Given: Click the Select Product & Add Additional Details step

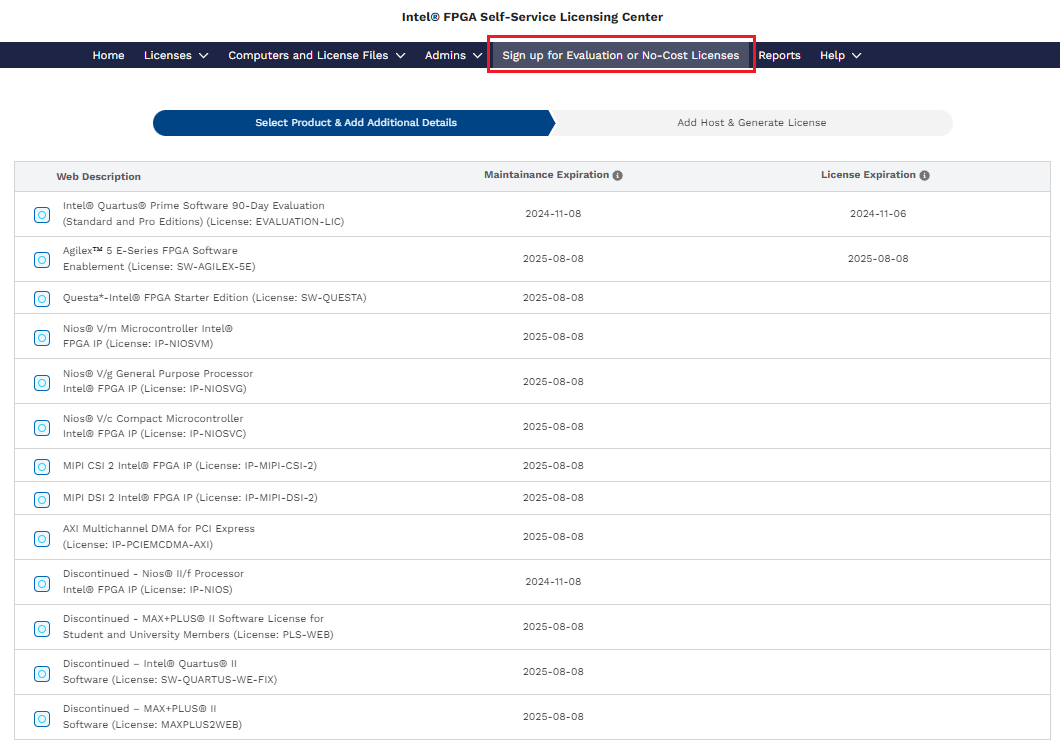Looking at the screenshot, I should pos(354,123).
